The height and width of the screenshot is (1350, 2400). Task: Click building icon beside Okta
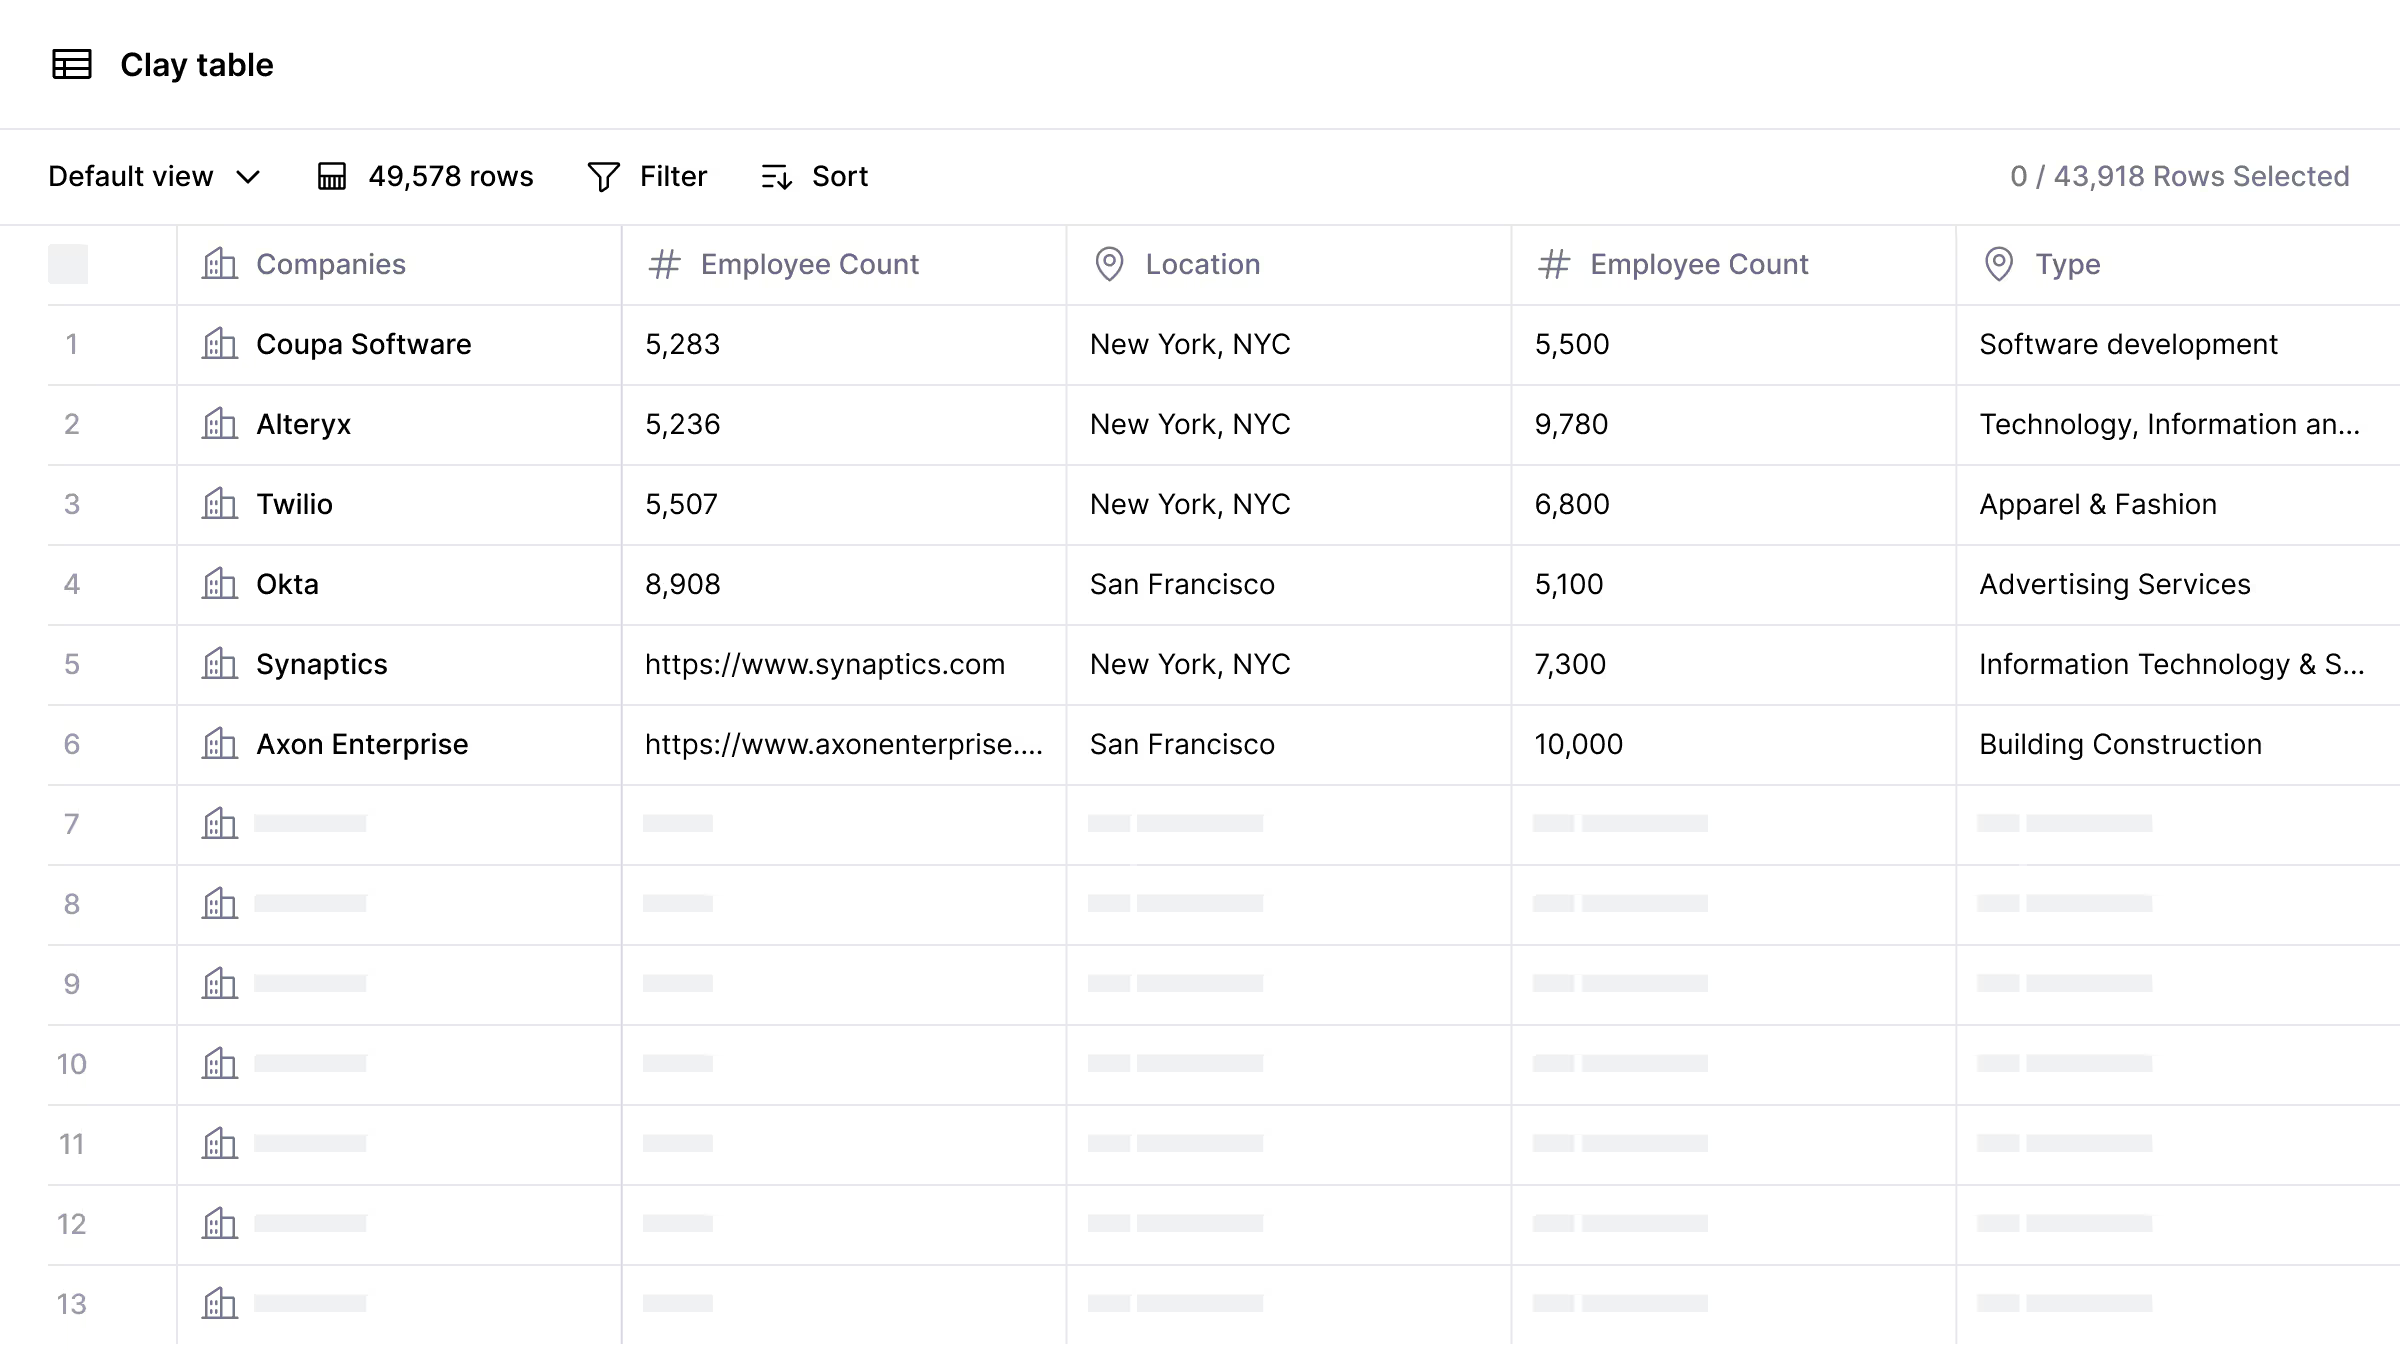pyautogui.click(x=220, y=584)
